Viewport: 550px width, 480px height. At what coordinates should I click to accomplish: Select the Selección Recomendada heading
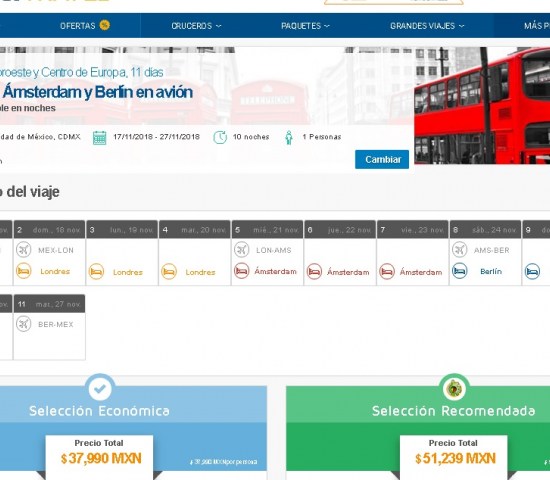pos(454,411)
